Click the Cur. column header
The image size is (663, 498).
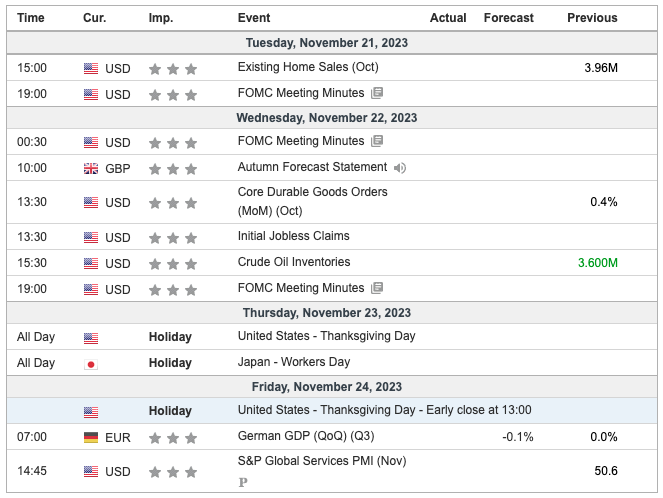(95, 18)
